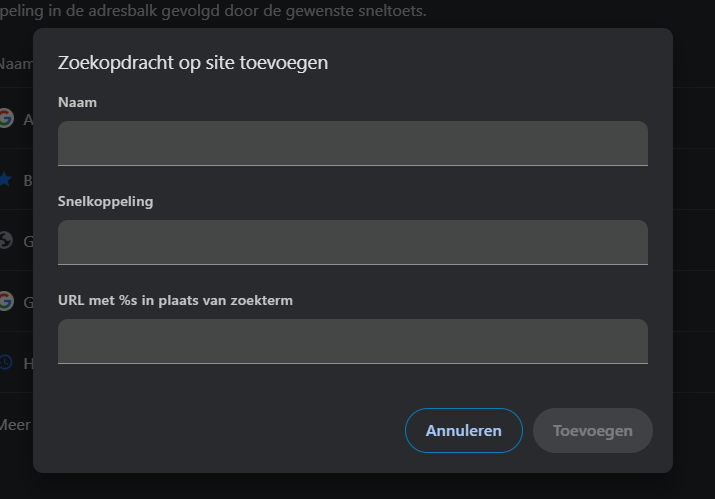
Task: Select the row entry next to the star icon
Action: pyautogui.click(x=28, y=181)
